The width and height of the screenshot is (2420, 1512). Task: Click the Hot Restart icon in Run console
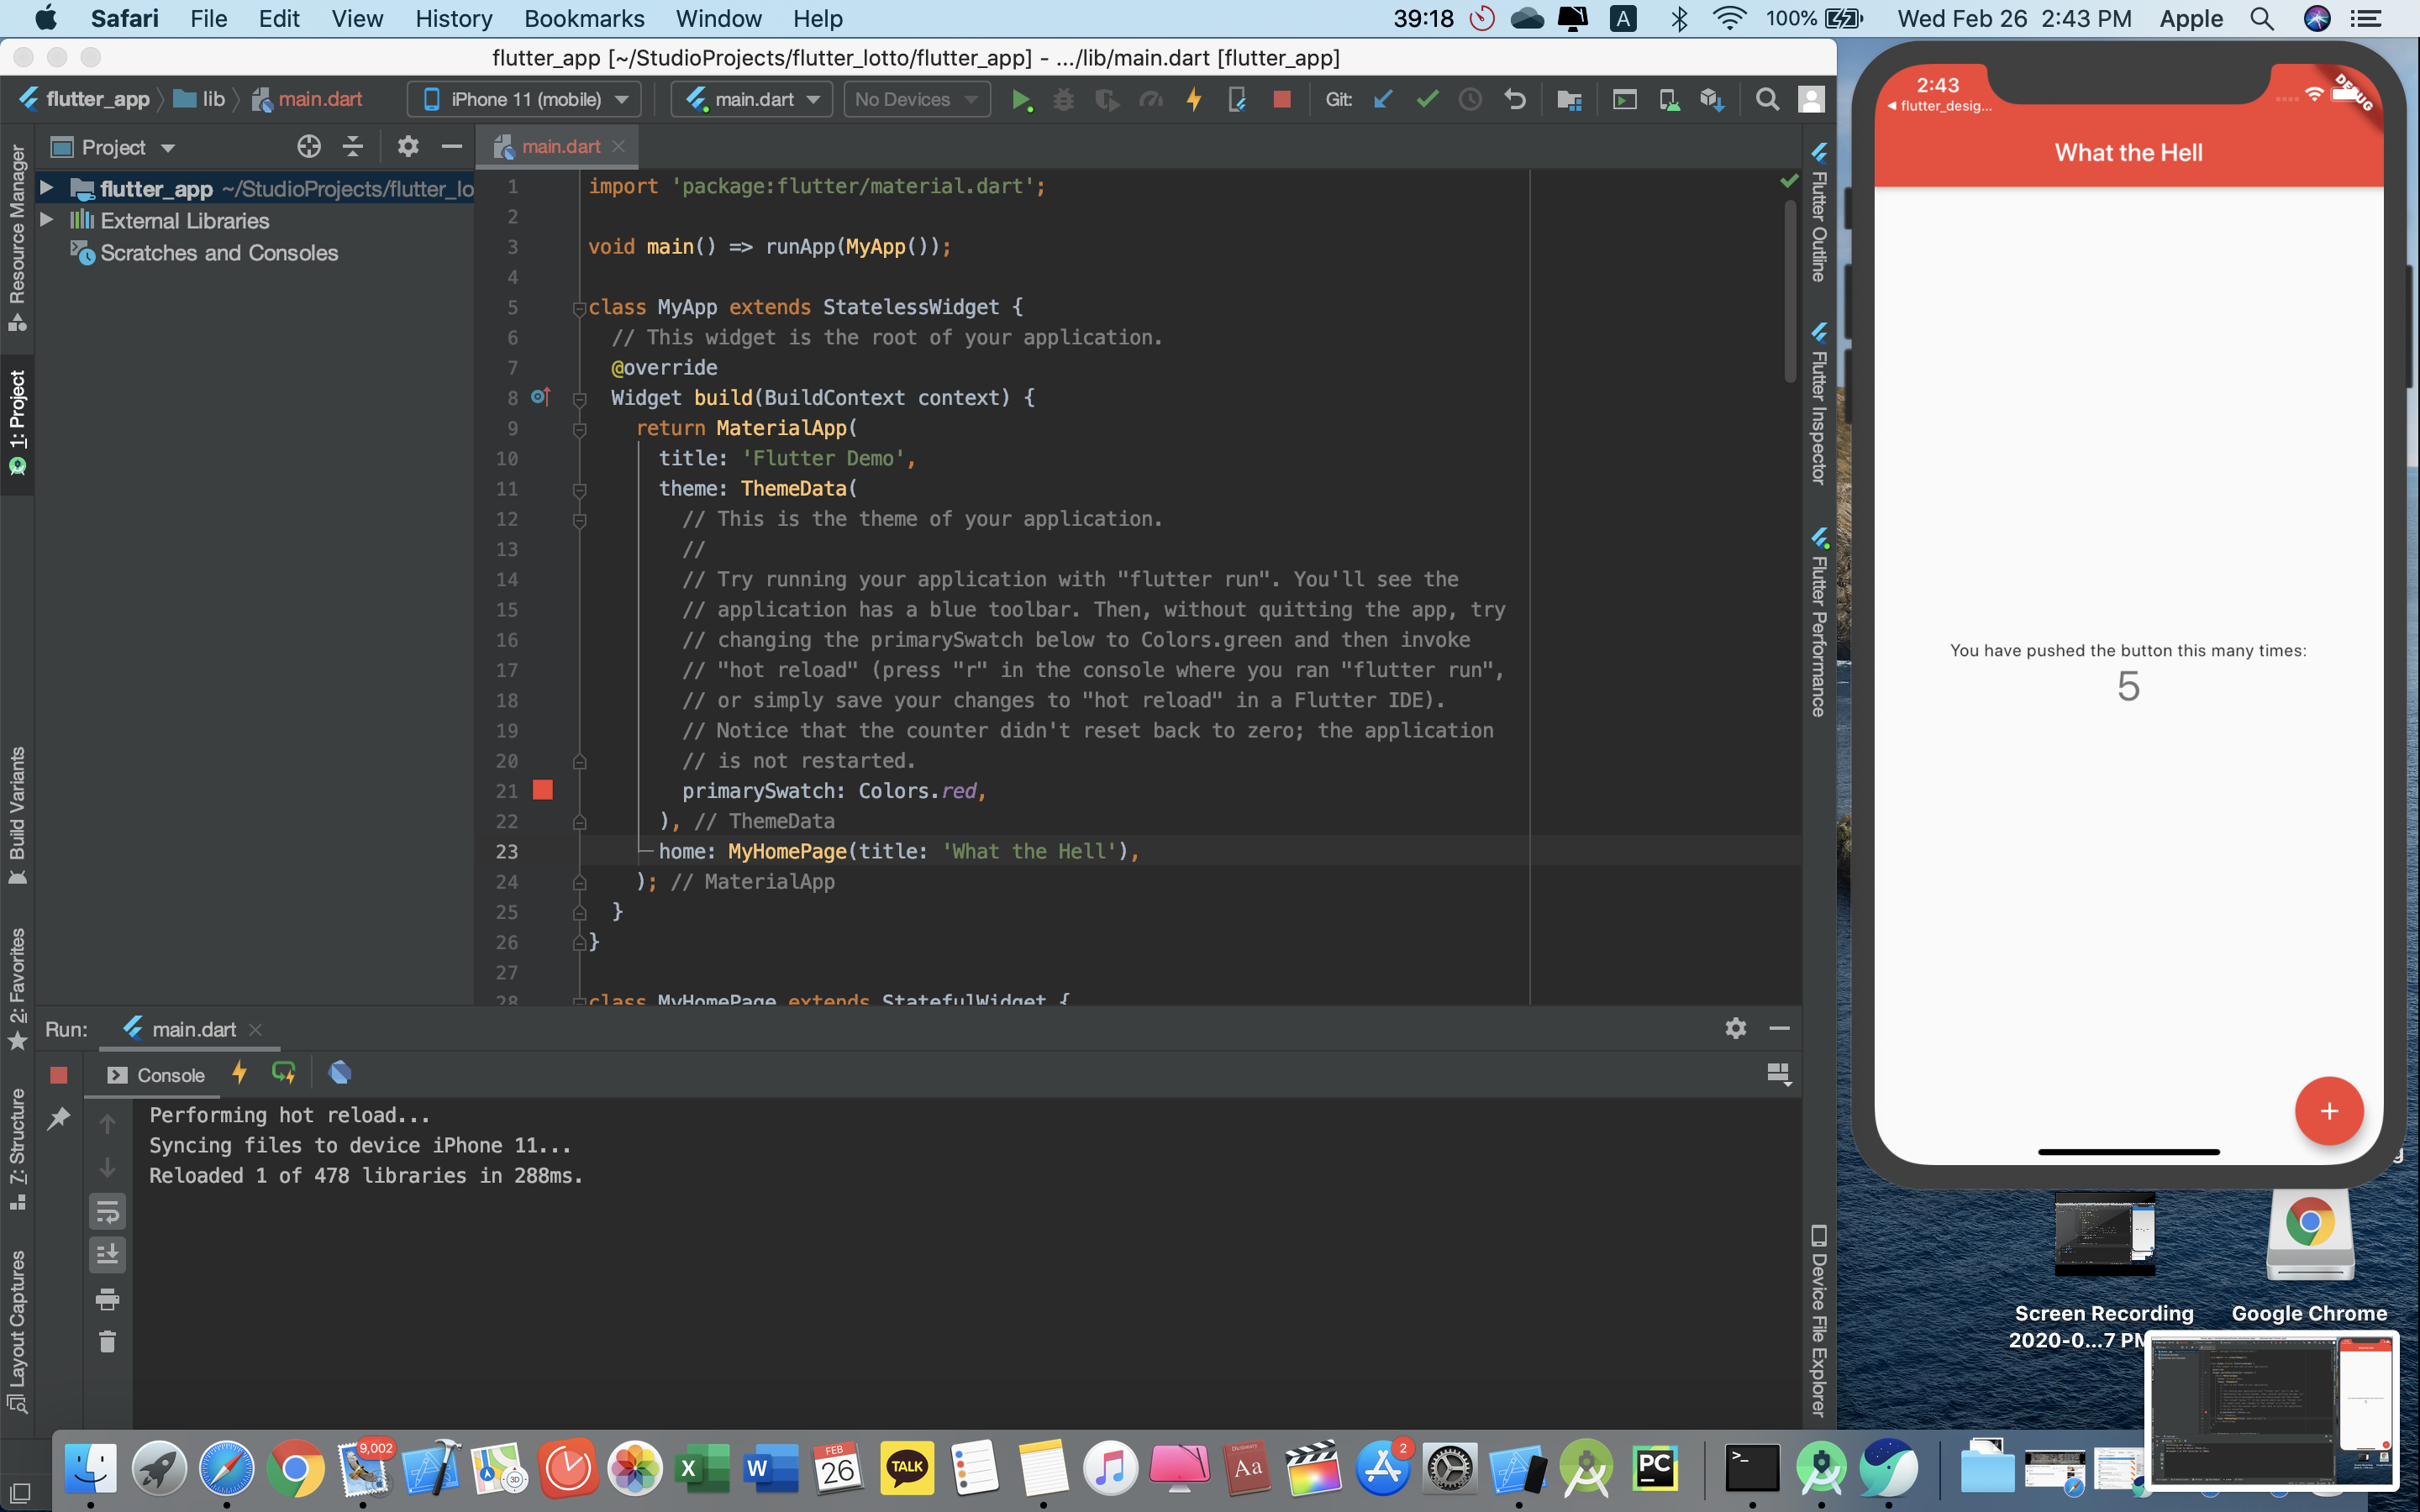coord(284,1074)
